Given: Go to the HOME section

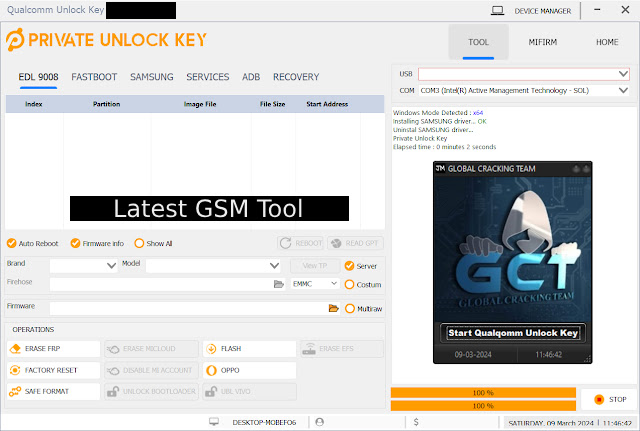Looking at the screenshot, I should pos(607,42).
